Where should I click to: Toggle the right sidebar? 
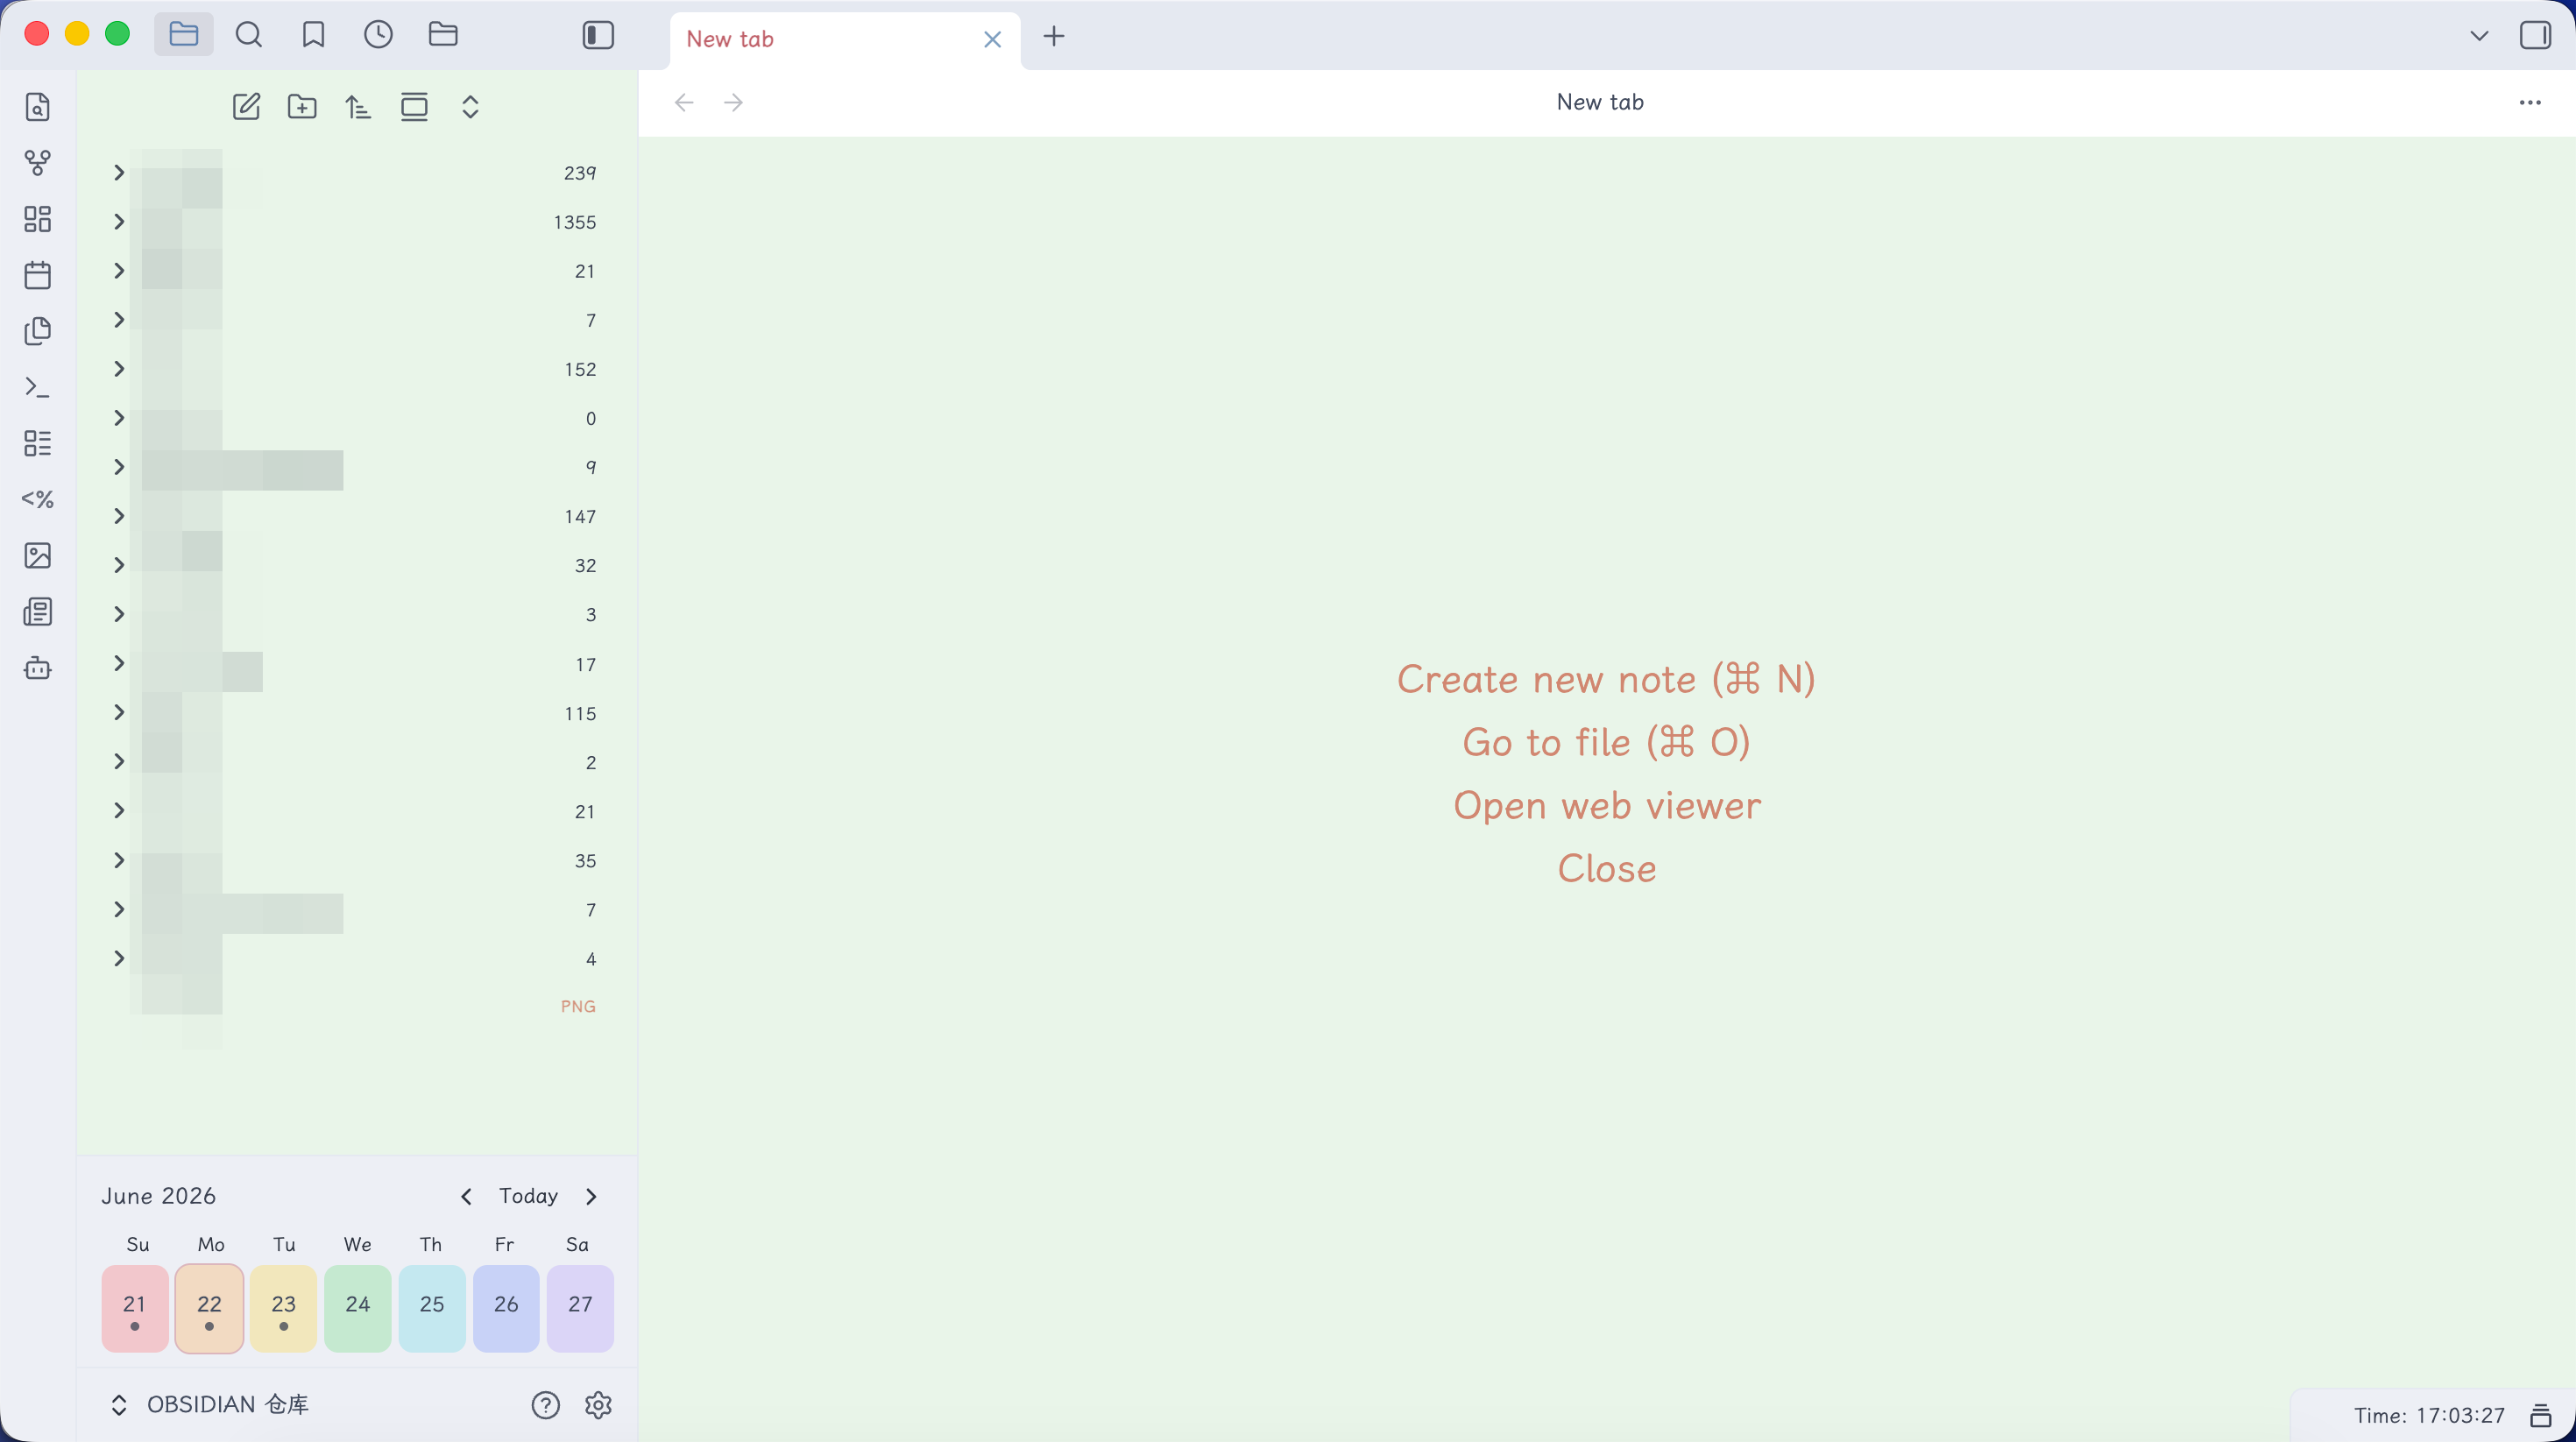(x=2536, y=36)
